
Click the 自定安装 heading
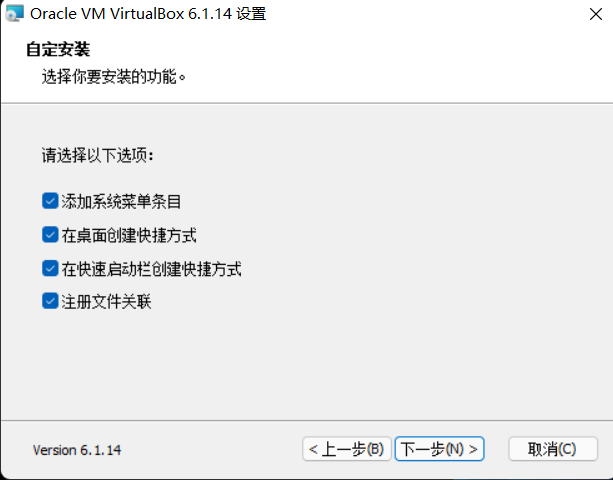pos(58,50)
